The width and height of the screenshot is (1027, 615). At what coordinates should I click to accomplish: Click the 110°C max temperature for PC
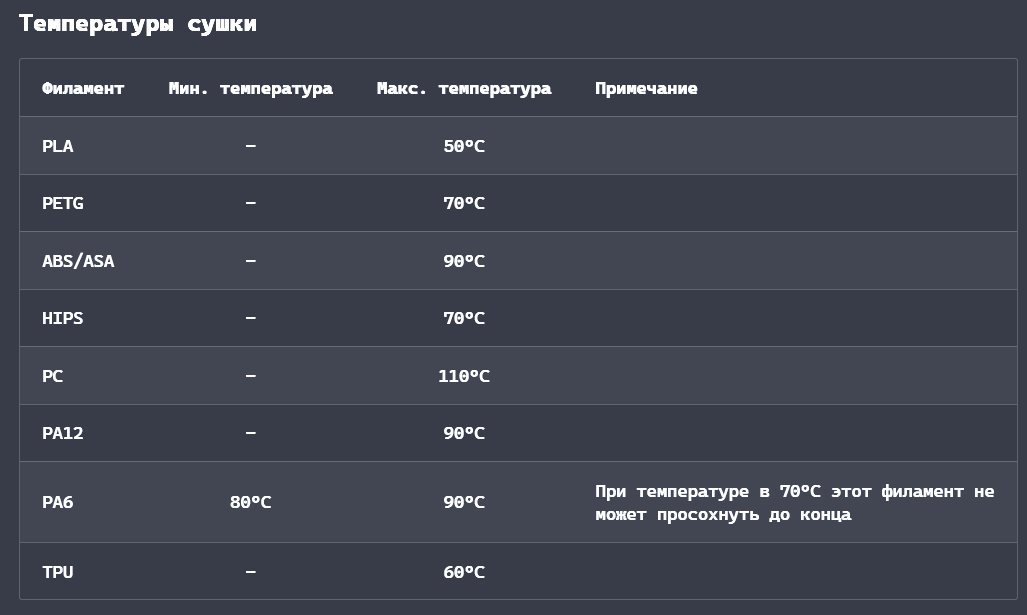[x=464, y=376]
